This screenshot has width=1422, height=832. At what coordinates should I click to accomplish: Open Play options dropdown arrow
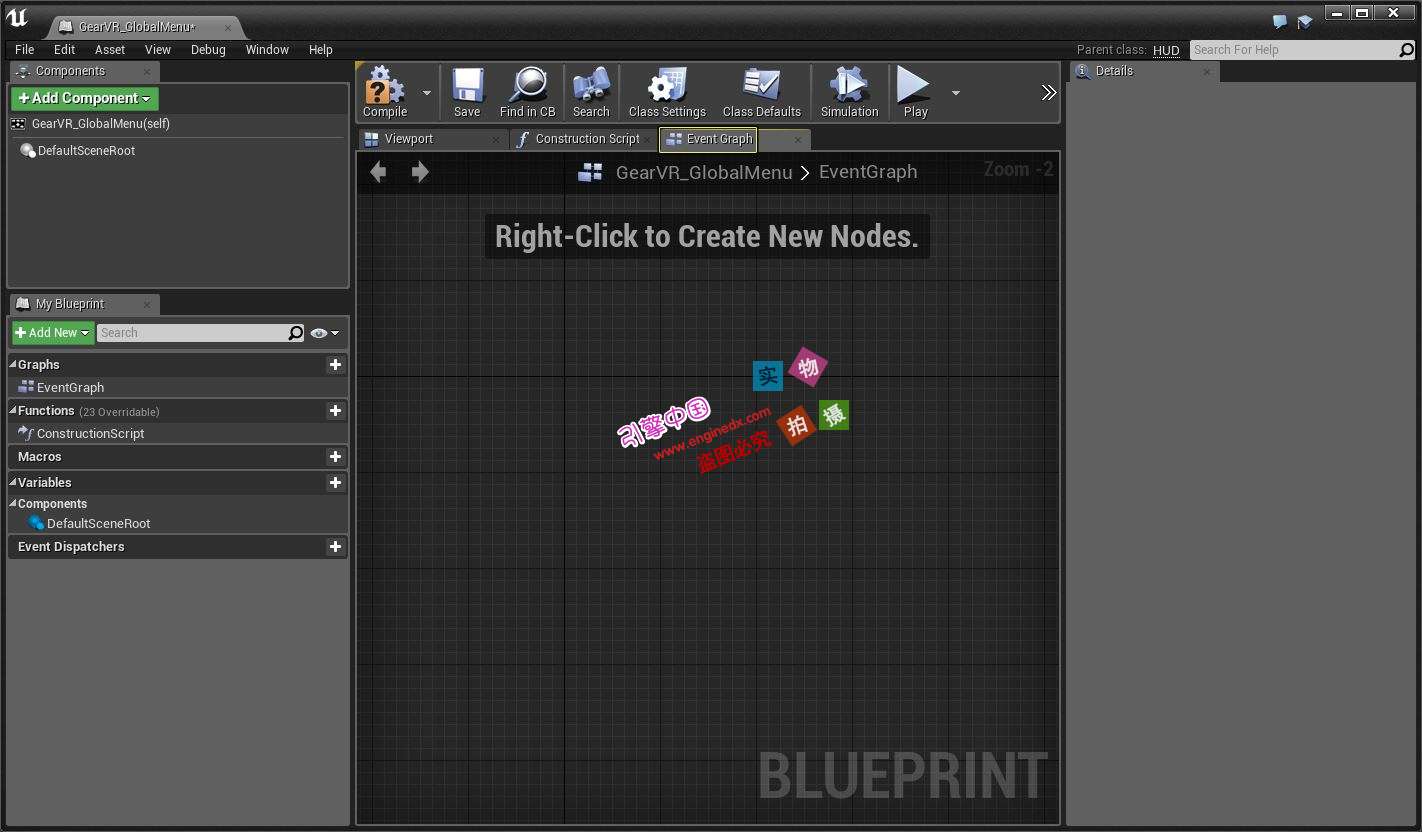point(956,93)
